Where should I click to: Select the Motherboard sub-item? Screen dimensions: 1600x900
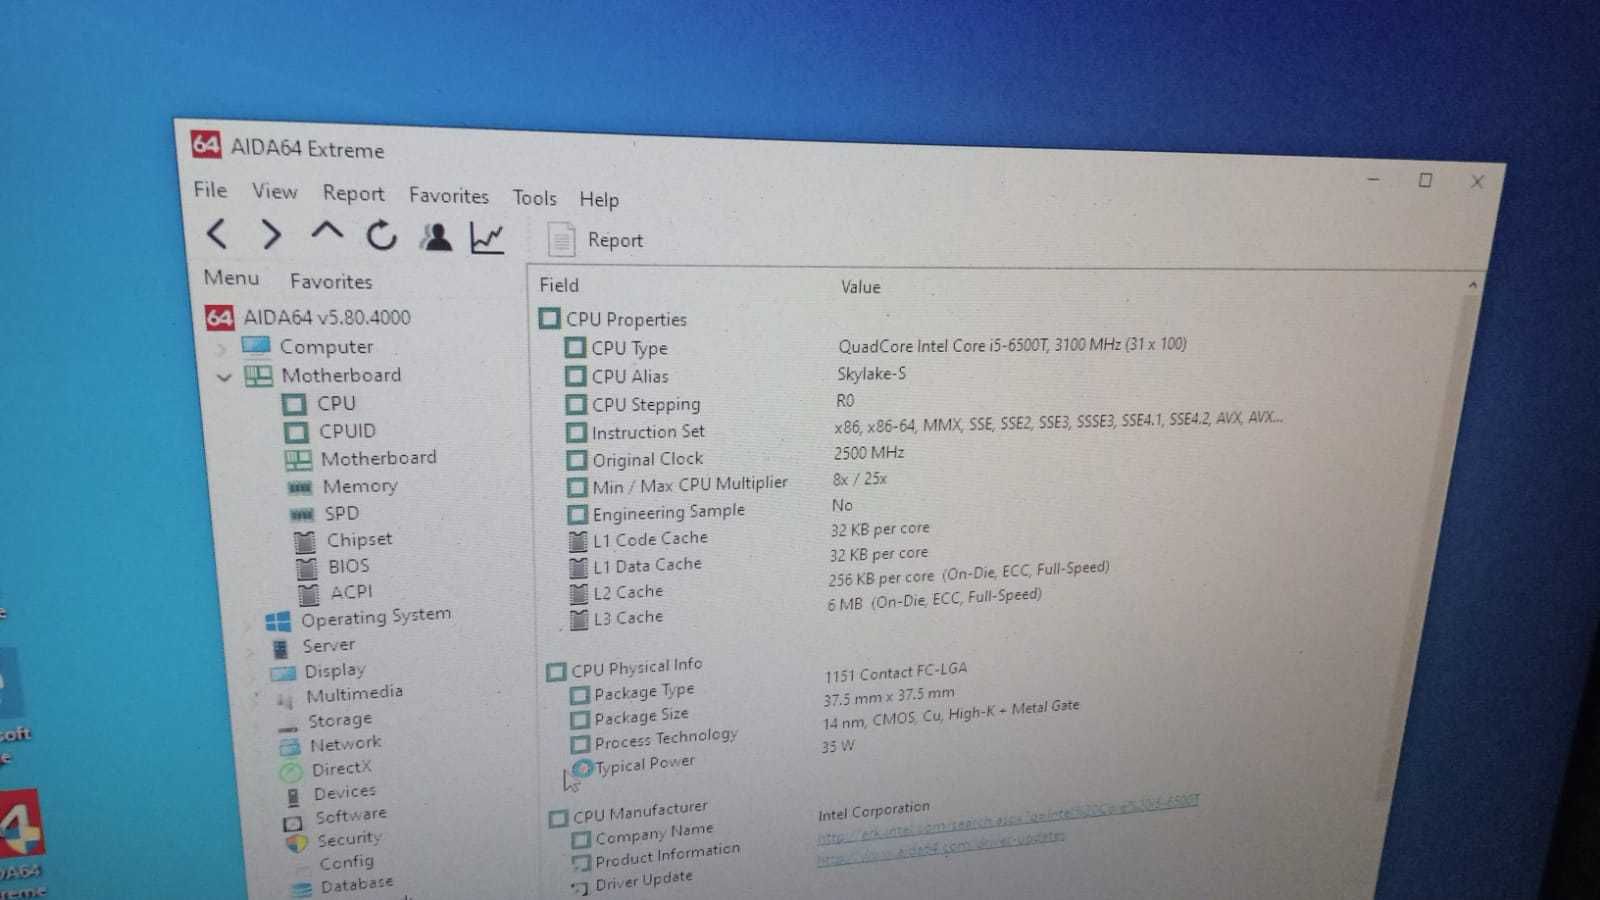[x=378, y=458]
